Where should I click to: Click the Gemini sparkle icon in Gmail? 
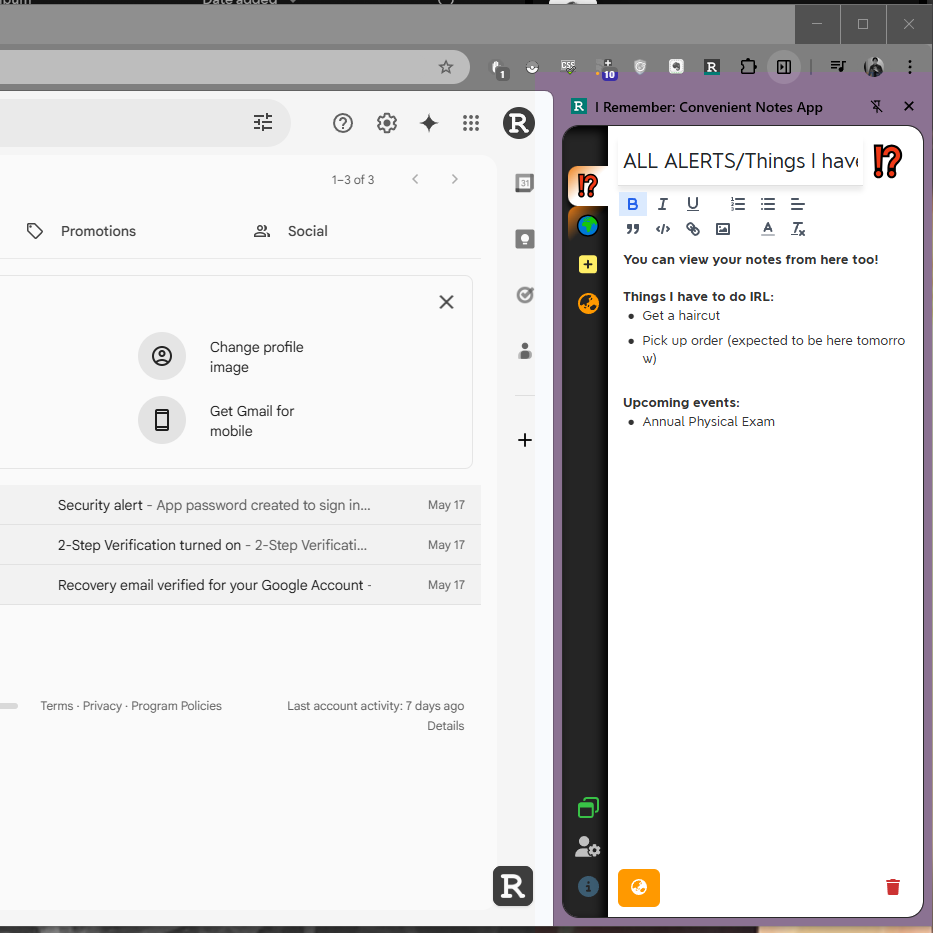[x=428, y=123]
